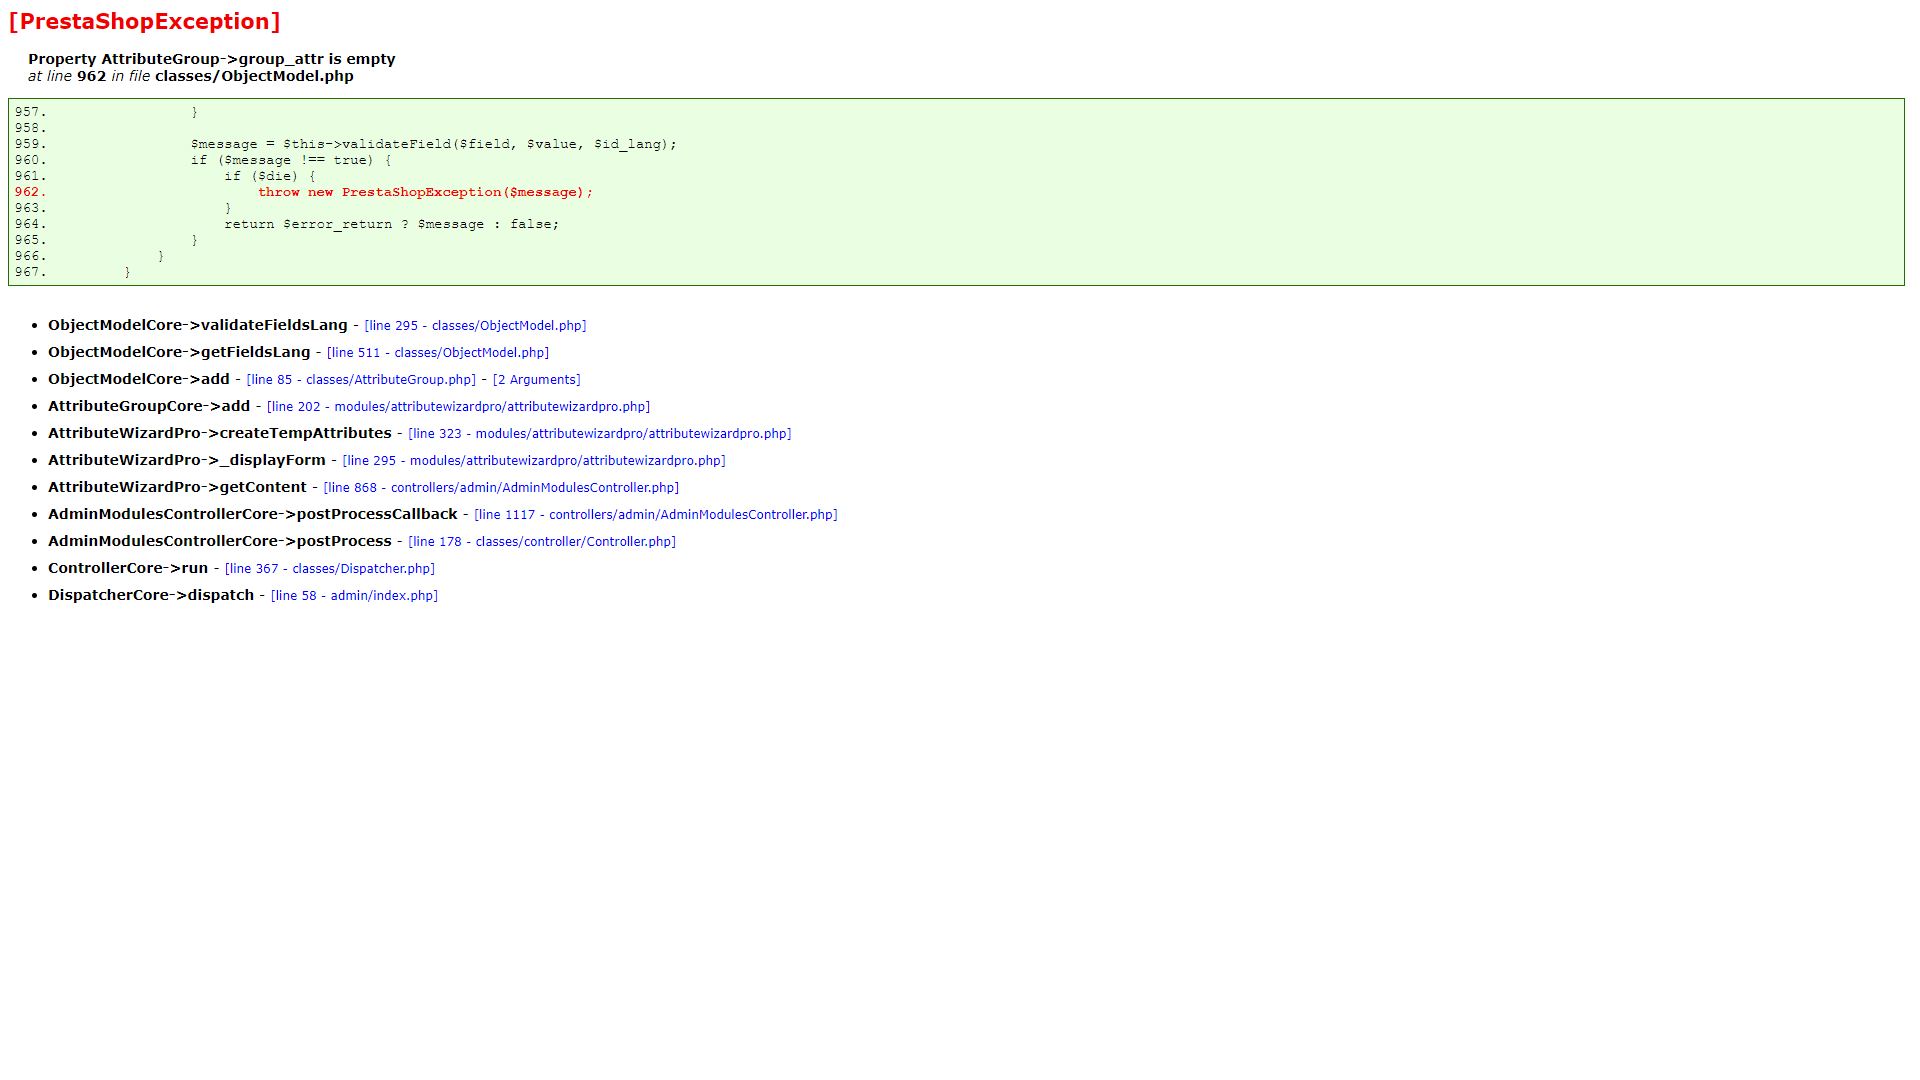Click the _displayForm line 295 attributewizardpro.php link
This screenshot has width=1920, height=1080.
pos(534,461)
